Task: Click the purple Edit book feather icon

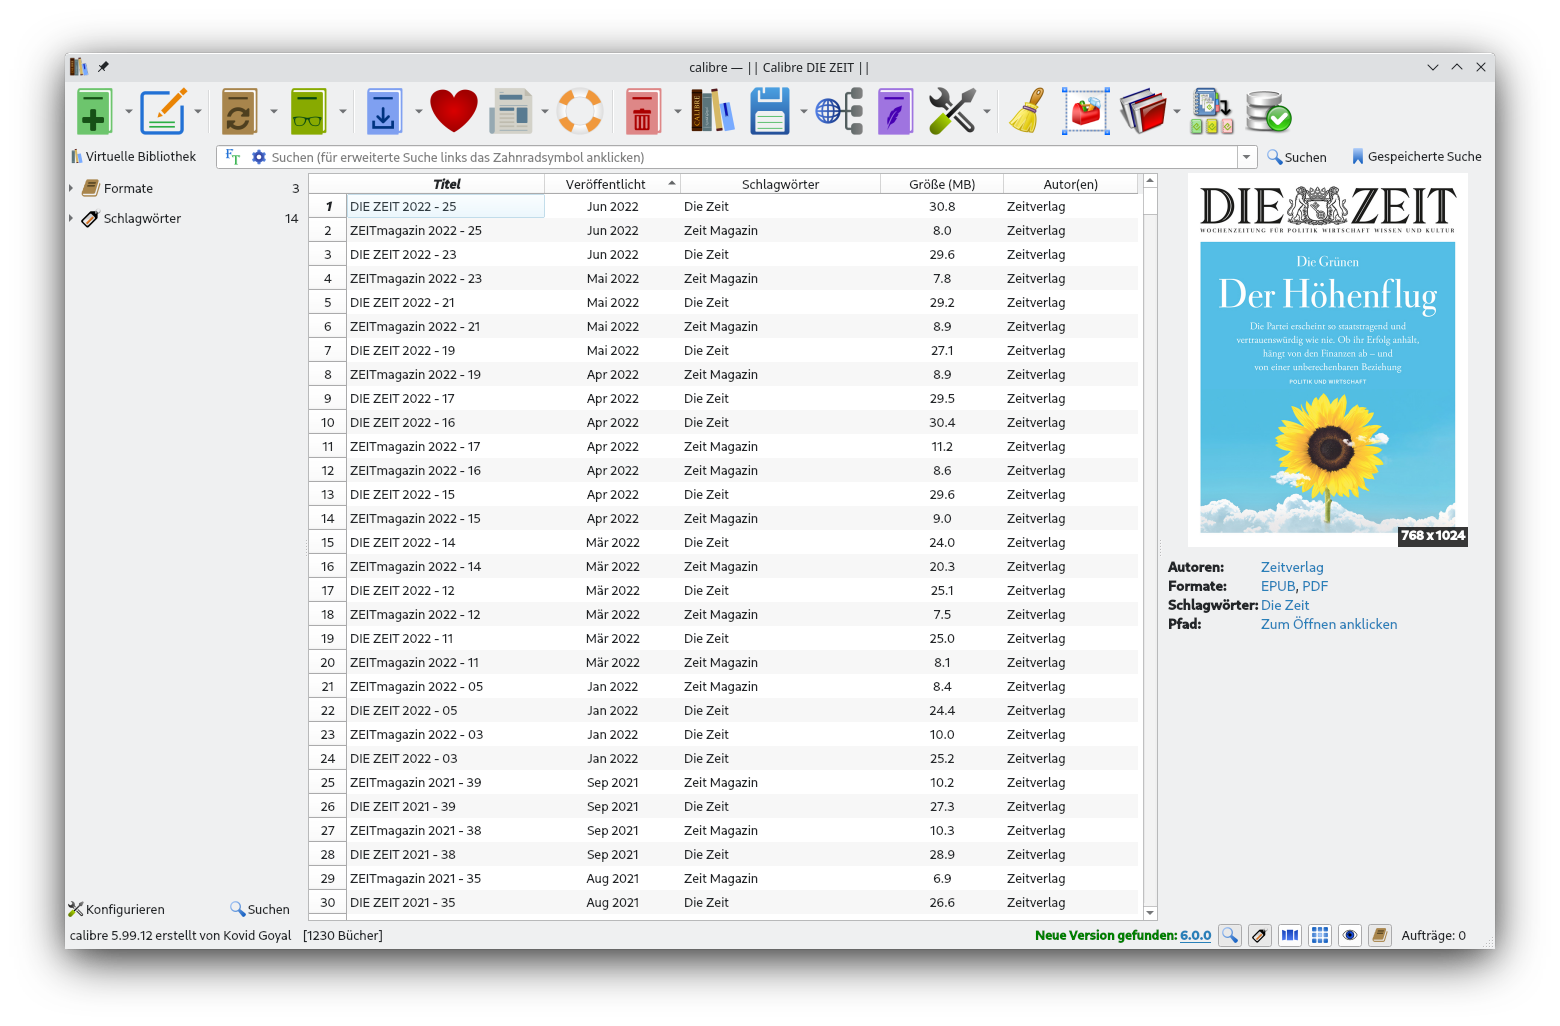Action: (896, 111)
